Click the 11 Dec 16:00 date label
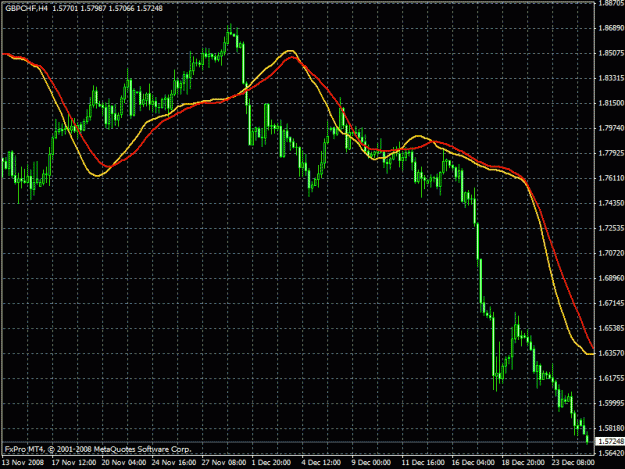Image resolution: width=625 pixels, height=469 pixels. click(x=424, y=463)
